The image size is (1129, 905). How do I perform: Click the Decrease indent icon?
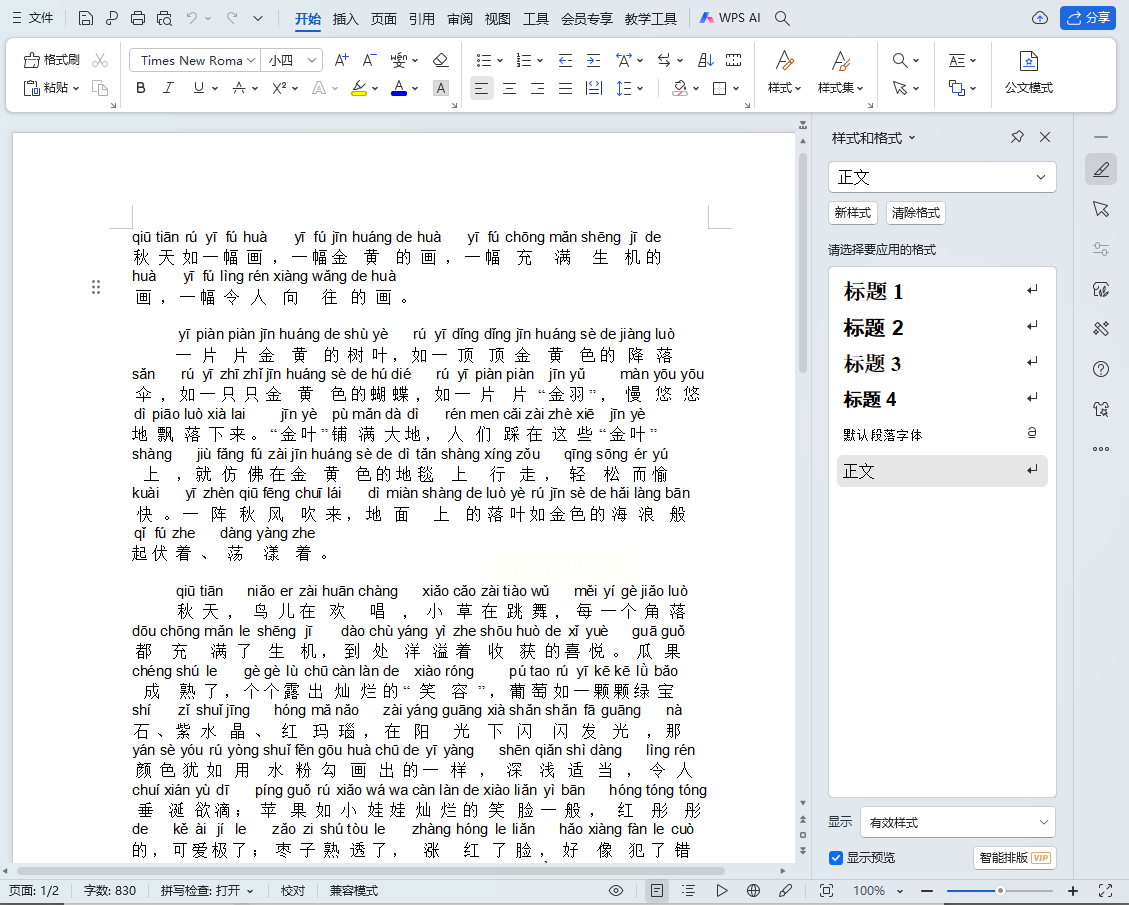tap(565, 60)
